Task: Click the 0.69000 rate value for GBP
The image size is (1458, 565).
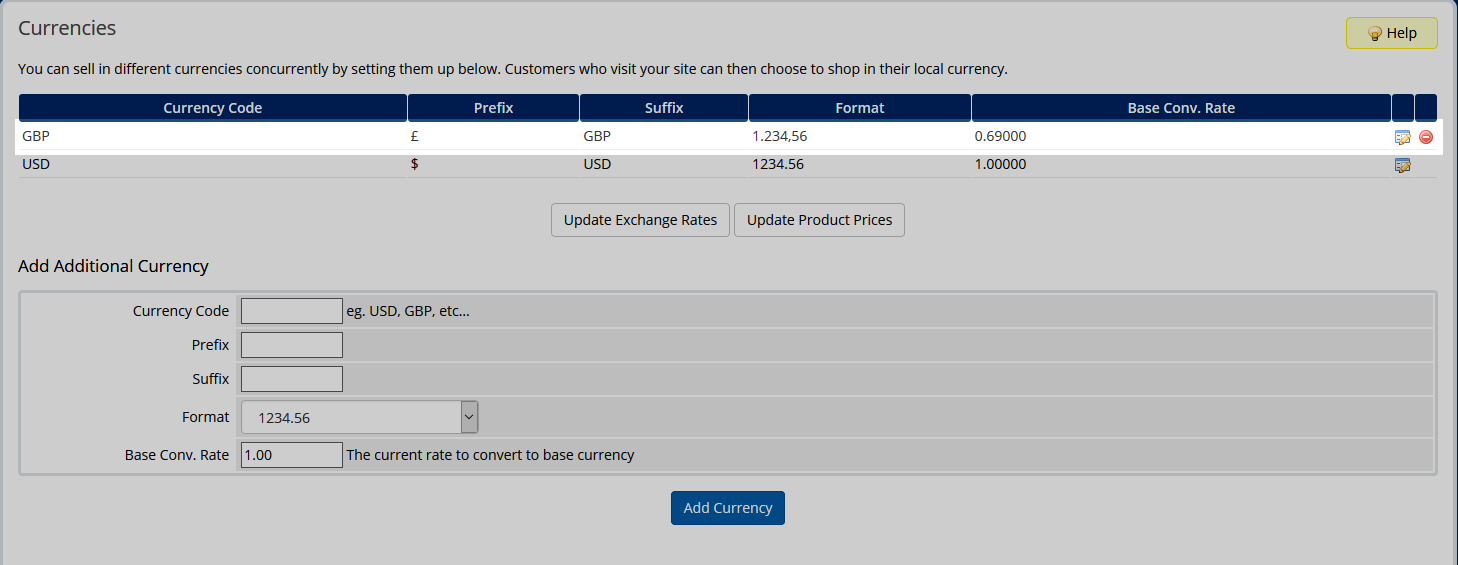Action: pos(1000,136)
